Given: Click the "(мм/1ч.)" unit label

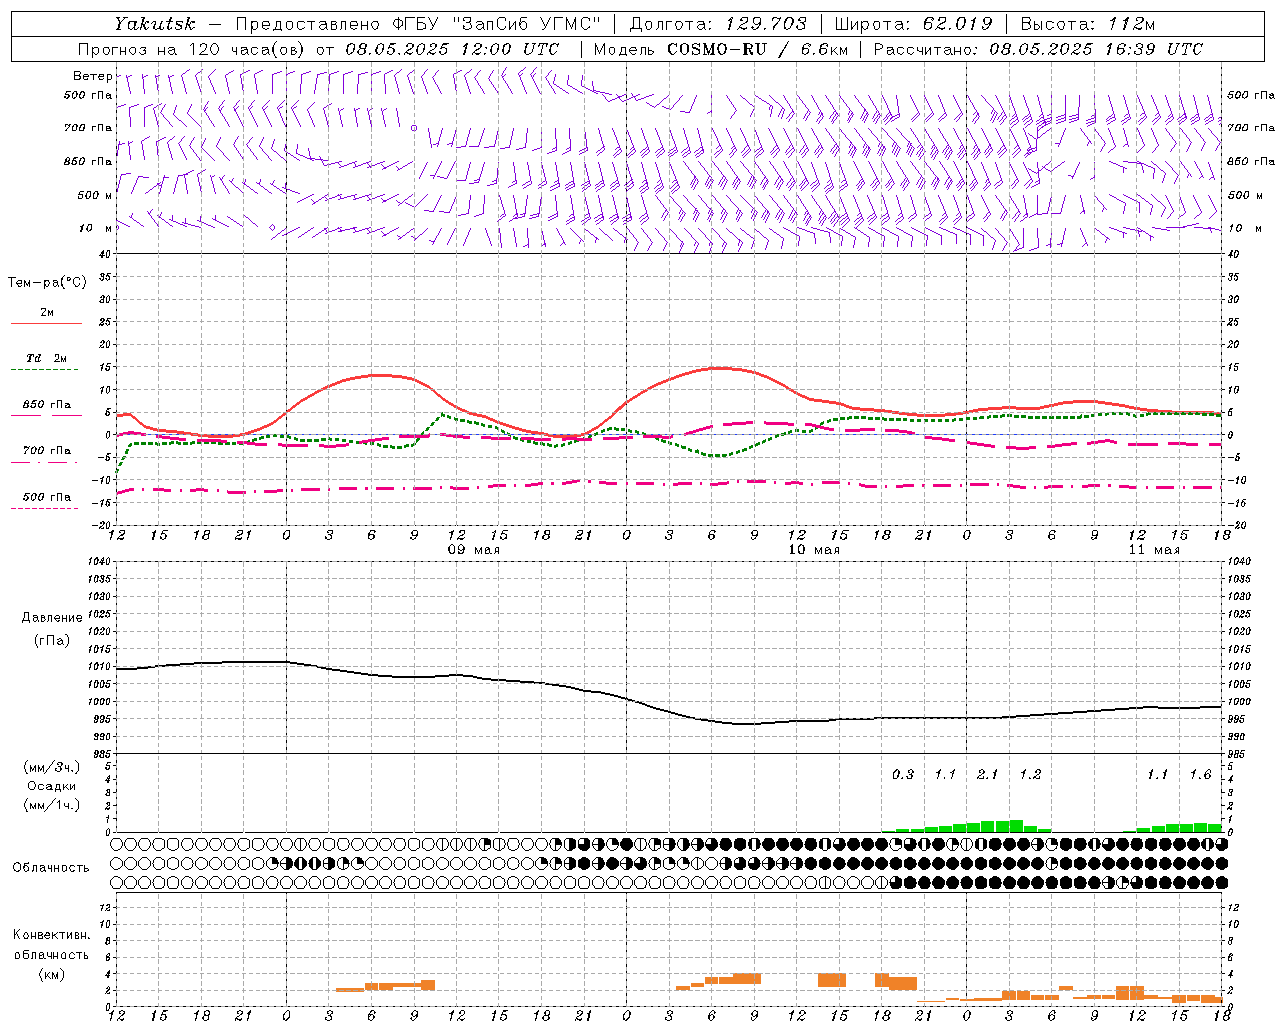Looking at the screenshot, I should 52,805.
